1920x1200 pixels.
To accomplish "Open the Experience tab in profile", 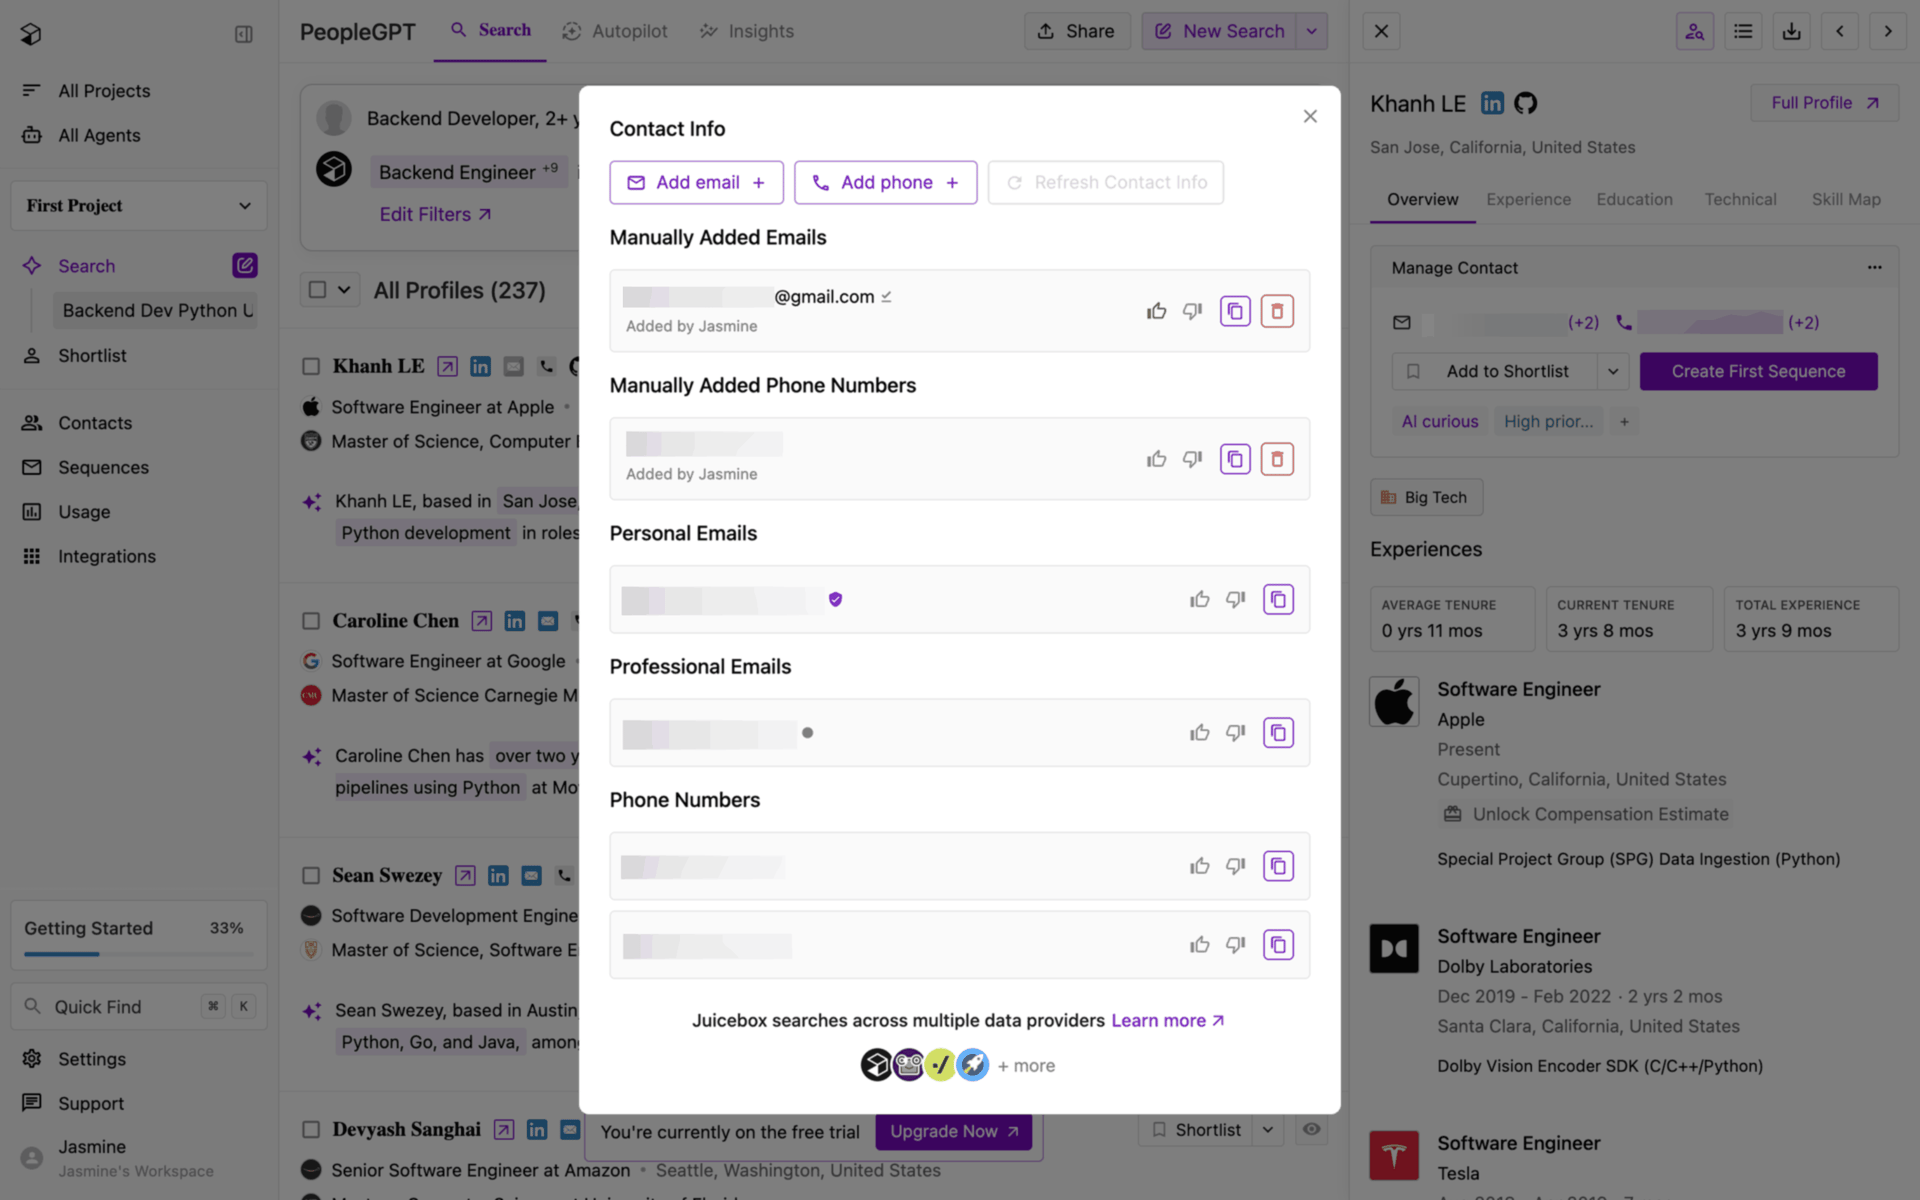I will tap(1528, 199).
